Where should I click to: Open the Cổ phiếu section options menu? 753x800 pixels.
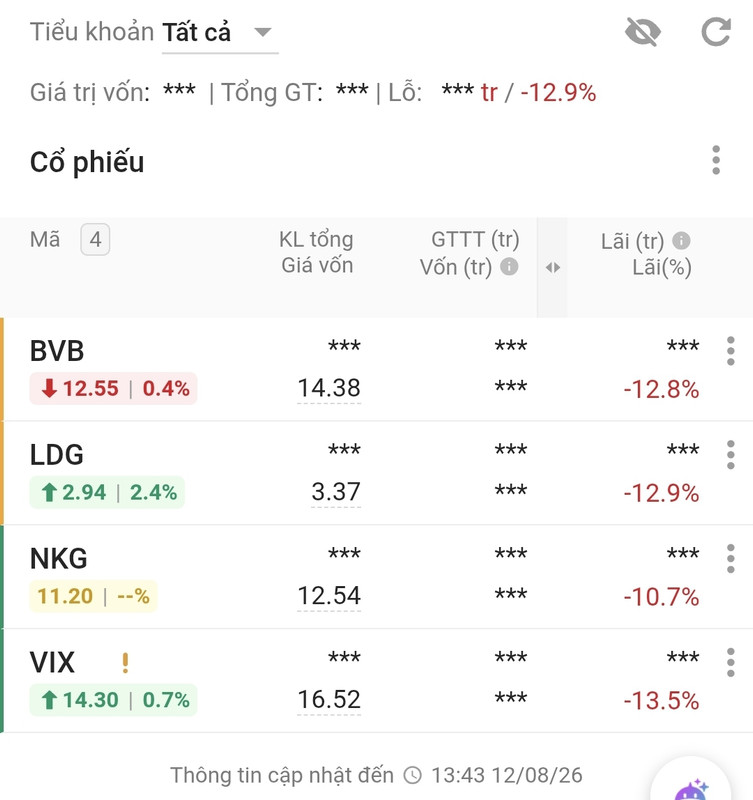716,160
